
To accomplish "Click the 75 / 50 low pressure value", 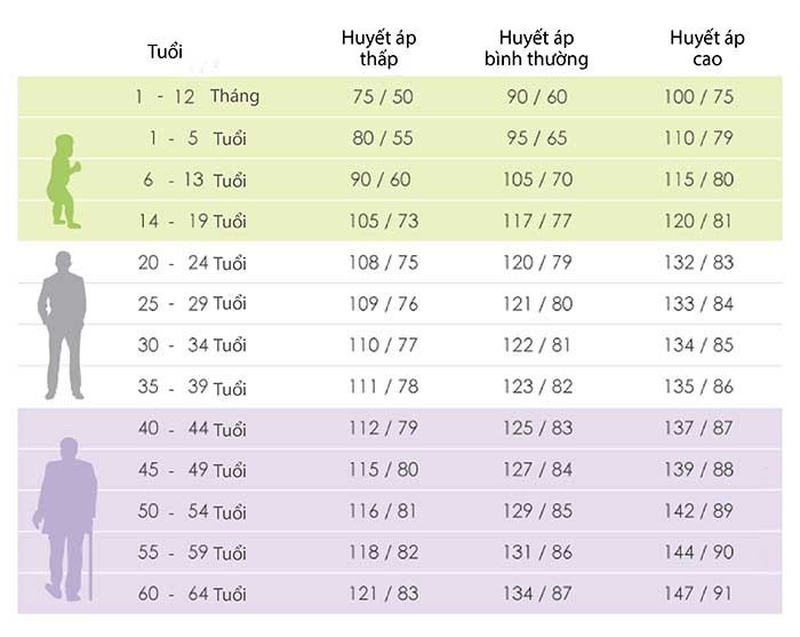I will pos(383,97).
